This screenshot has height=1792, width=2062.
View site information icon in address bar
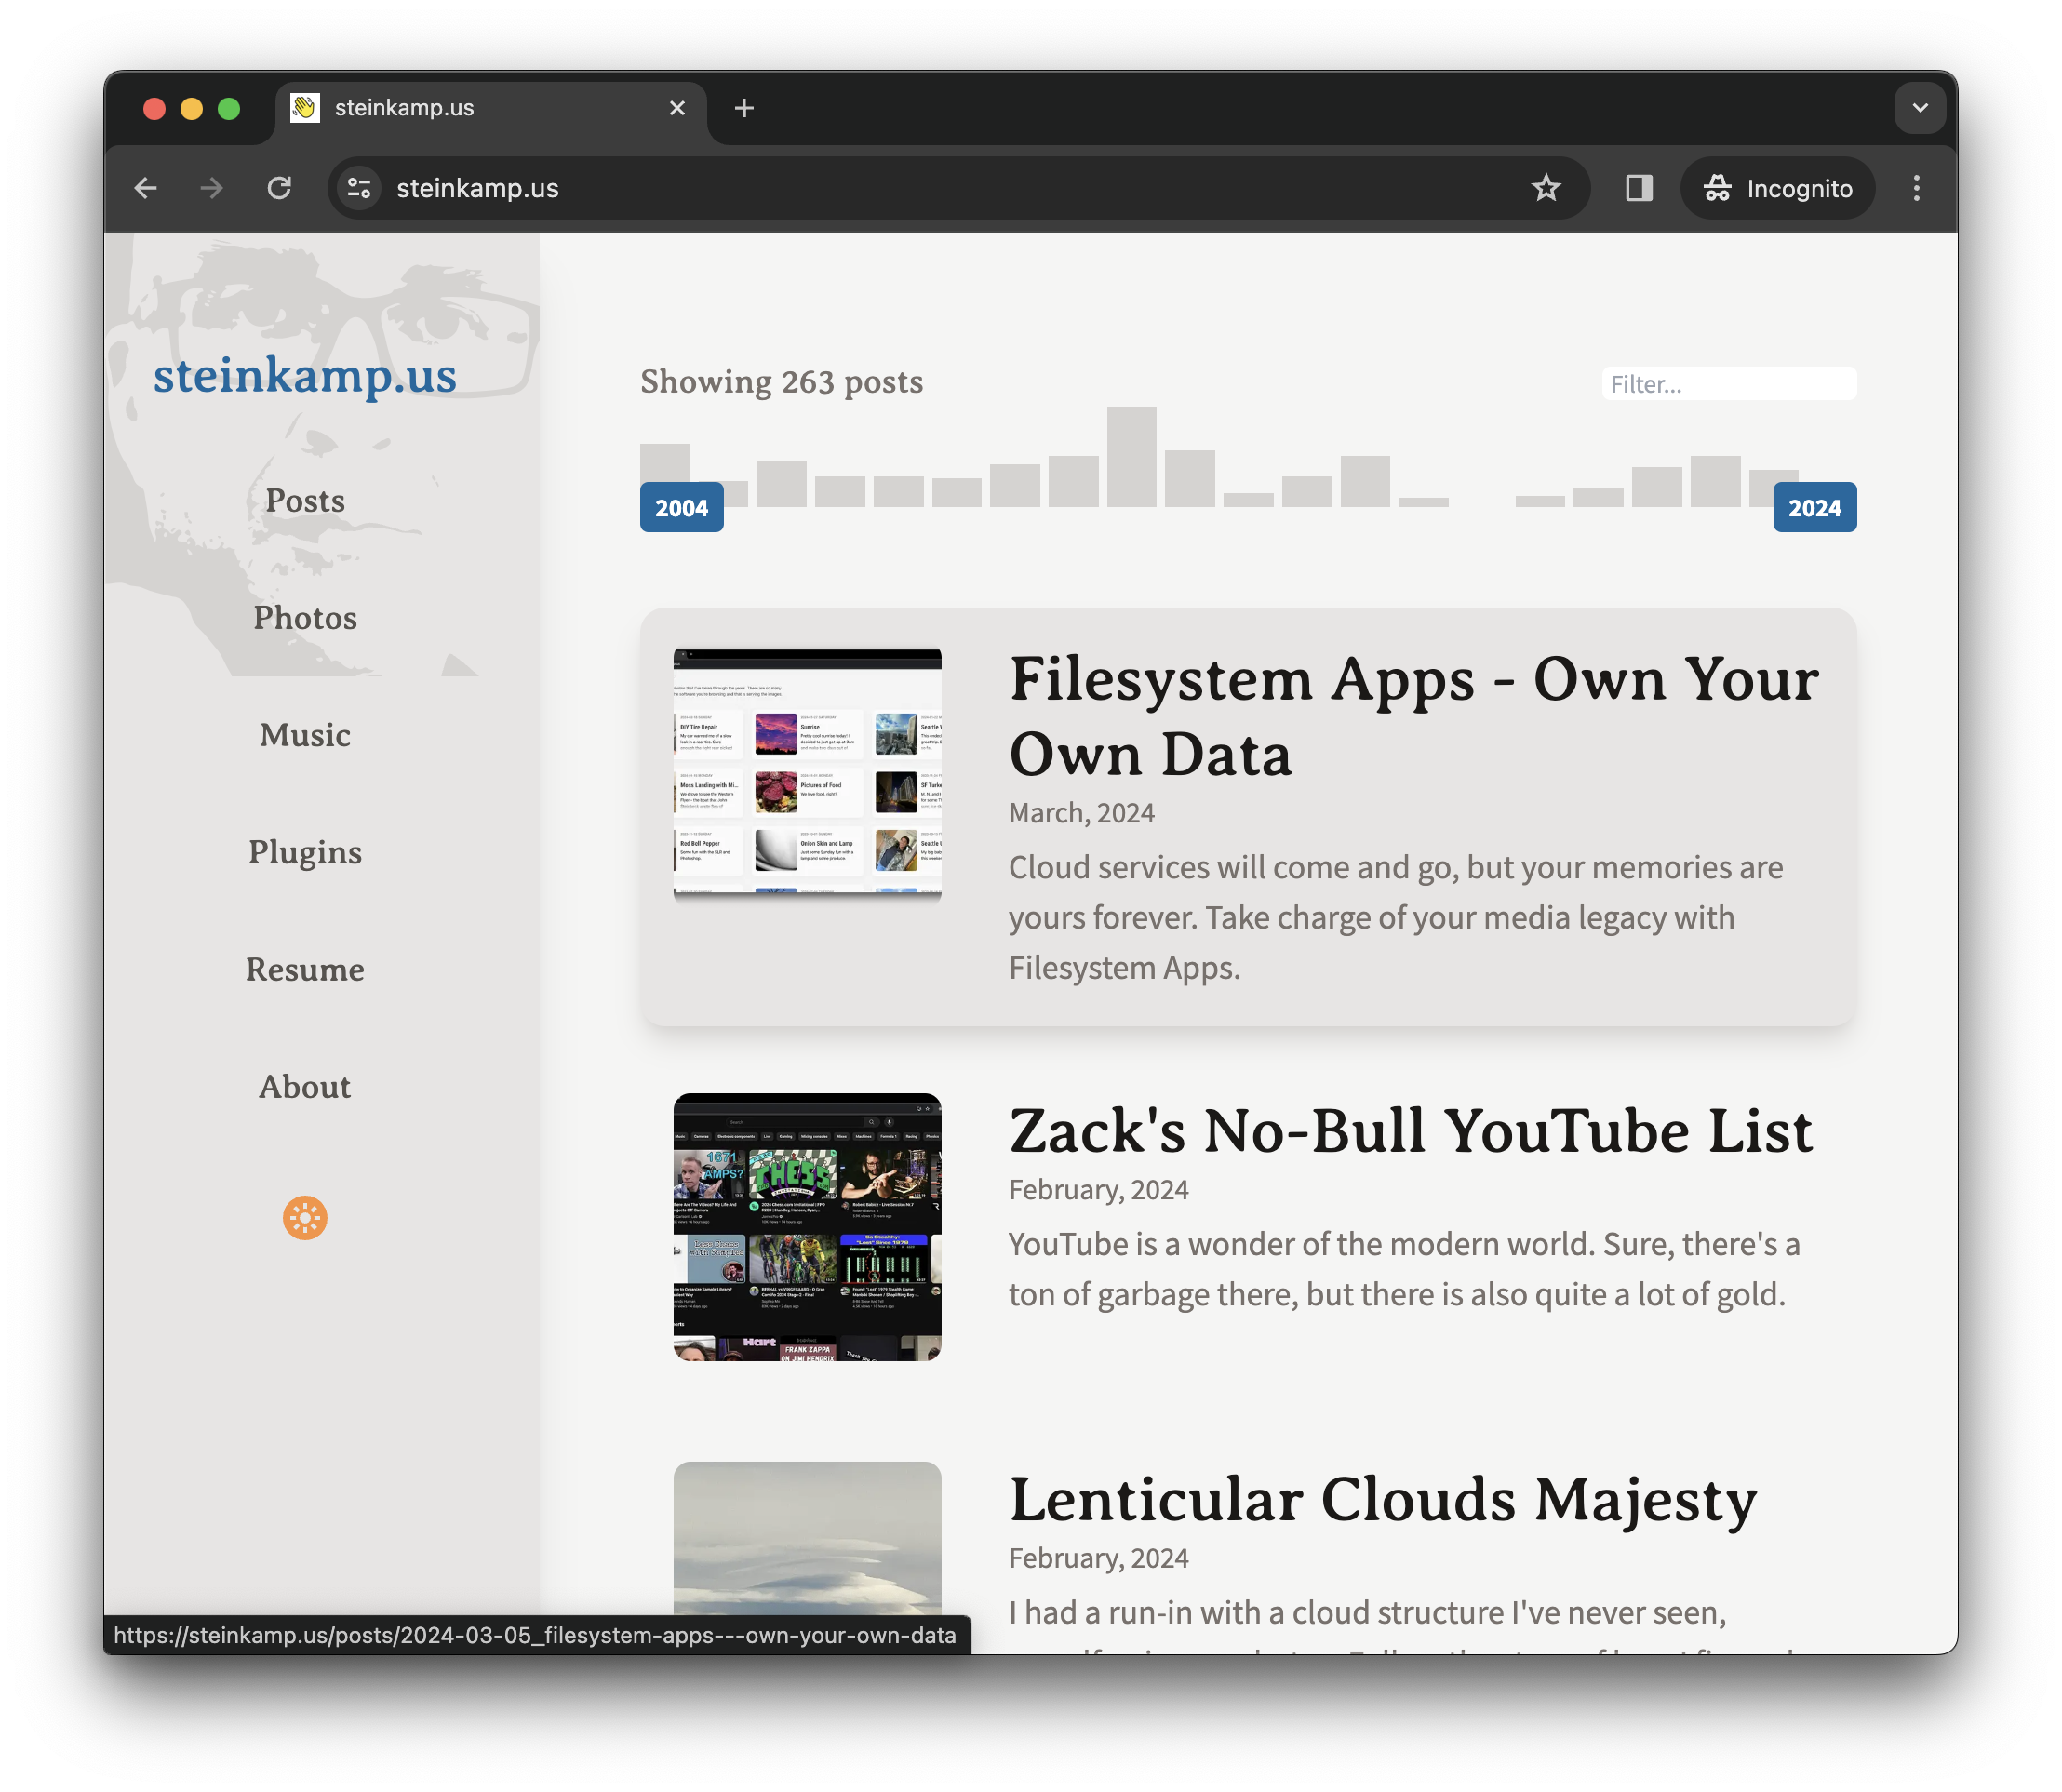click(359, 188)
